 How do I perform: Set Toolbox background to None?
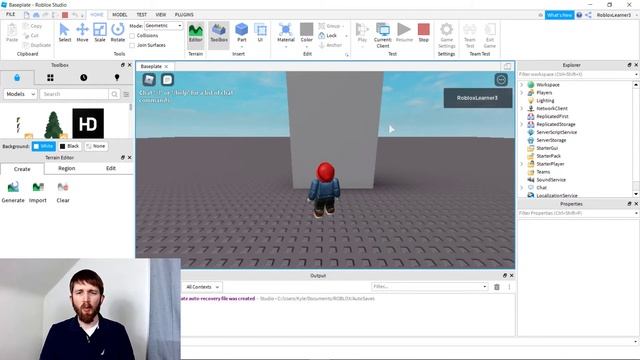tap(96, 146)
